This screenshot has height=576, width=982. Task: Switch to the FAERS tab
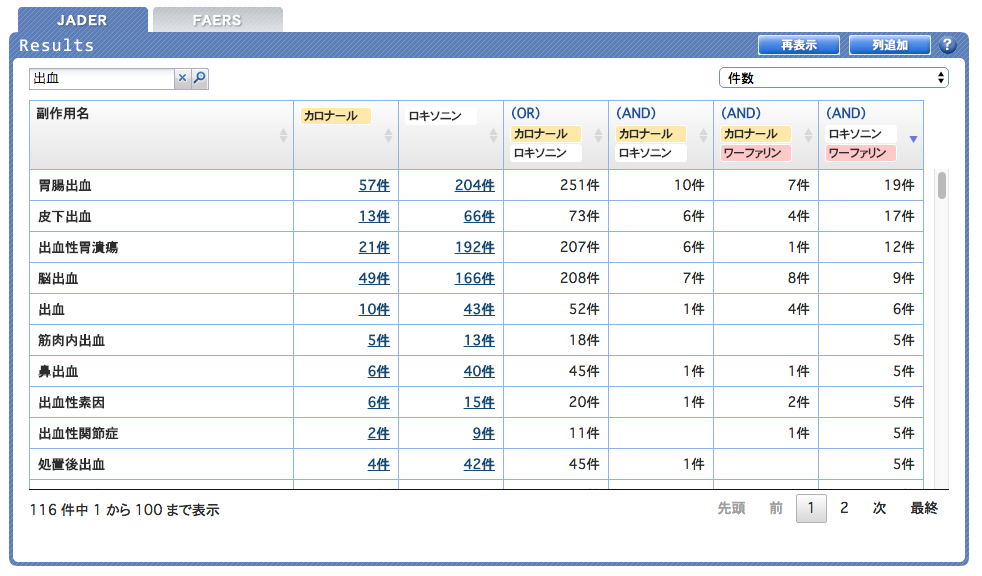[217, 20]
